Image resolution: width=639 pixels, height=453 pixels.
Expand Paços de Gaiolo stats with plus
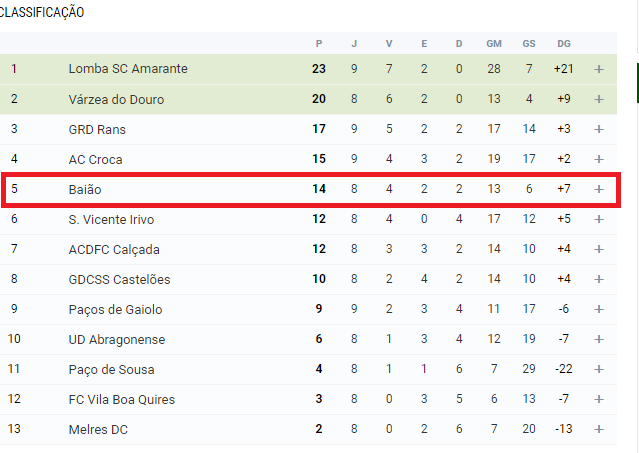[x=599, y=310]
